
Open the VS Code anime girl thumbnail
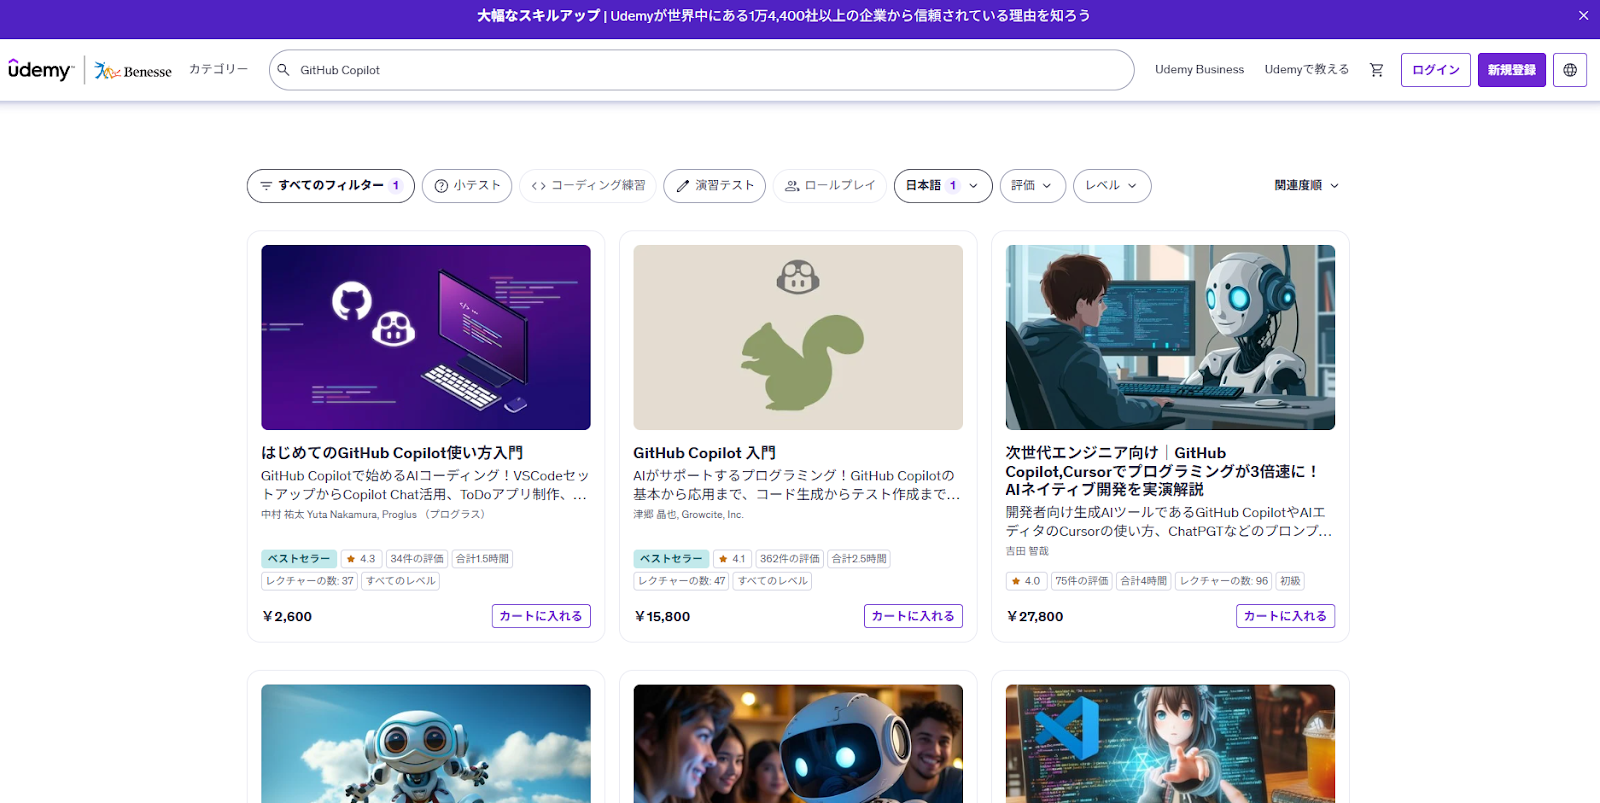point(1170,744)
